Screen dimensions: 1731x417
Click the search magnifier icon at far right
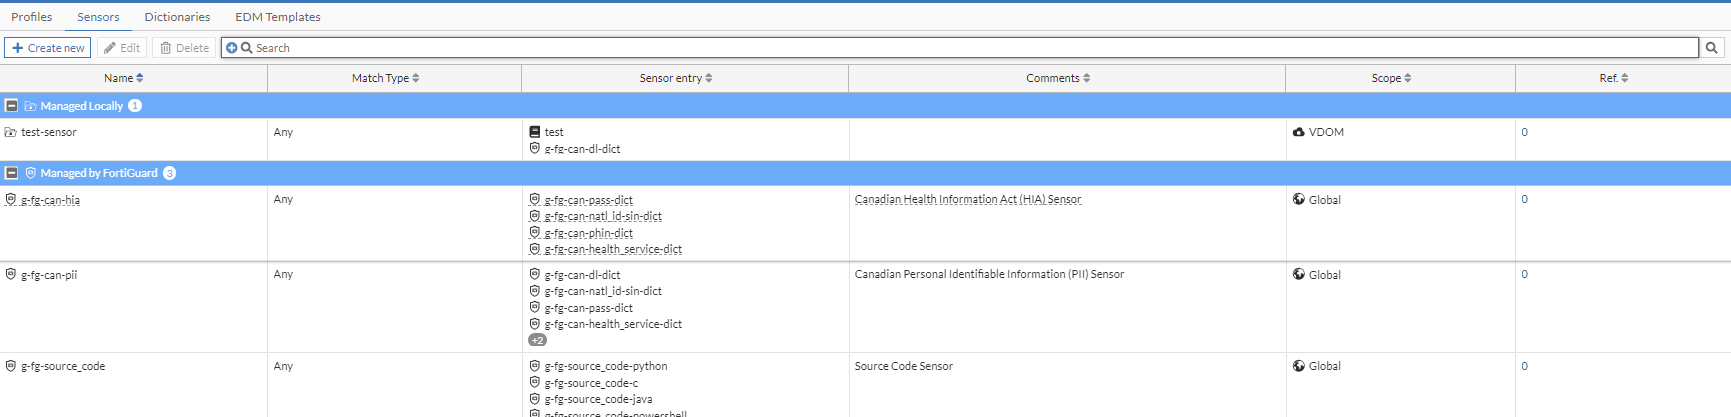(1712, 48)
